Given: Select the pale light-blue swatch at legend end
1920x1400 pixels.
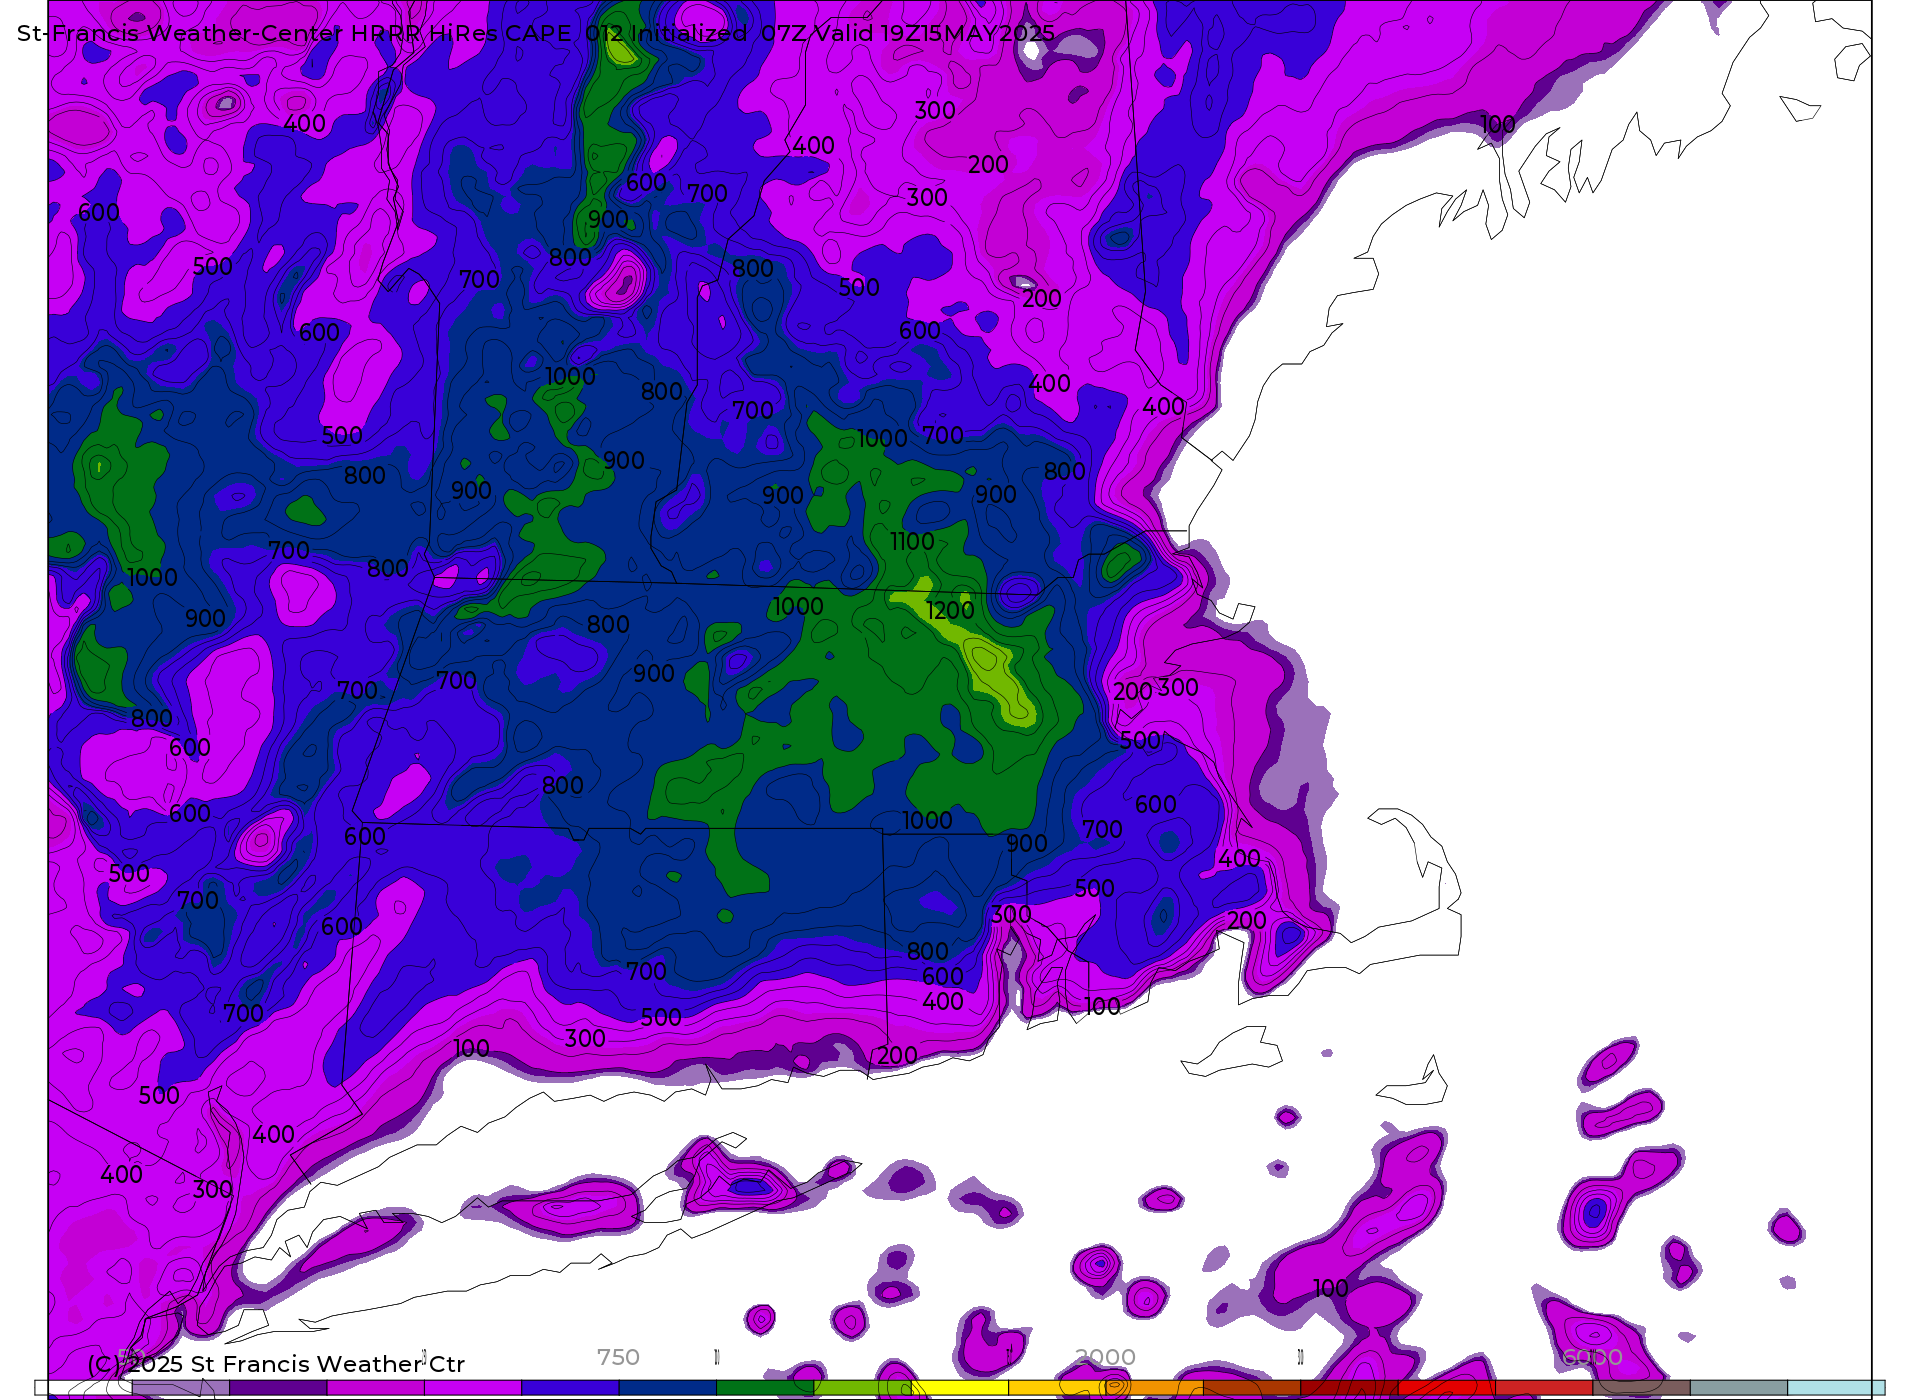Looking at the screenshot, I should click(x=1836, y=1387).
